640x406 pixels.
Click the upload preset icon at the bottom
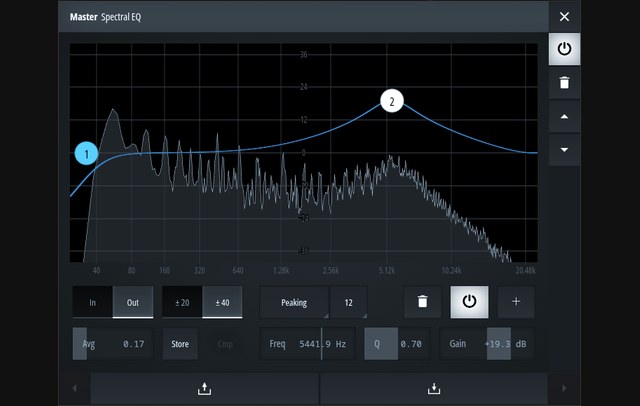204,388
